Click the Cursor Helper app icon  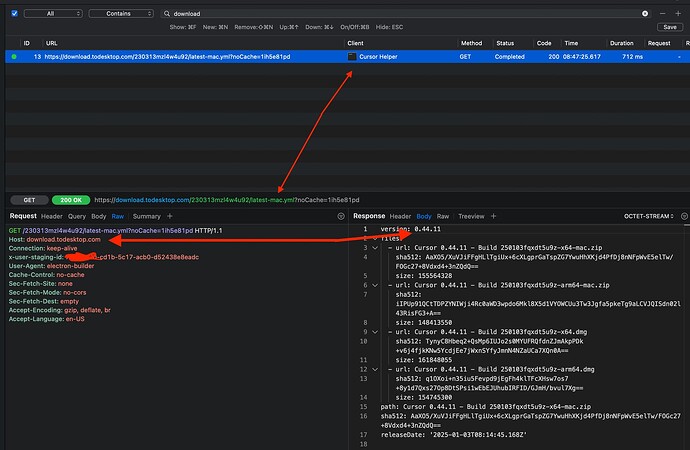[x=352, y=57]
